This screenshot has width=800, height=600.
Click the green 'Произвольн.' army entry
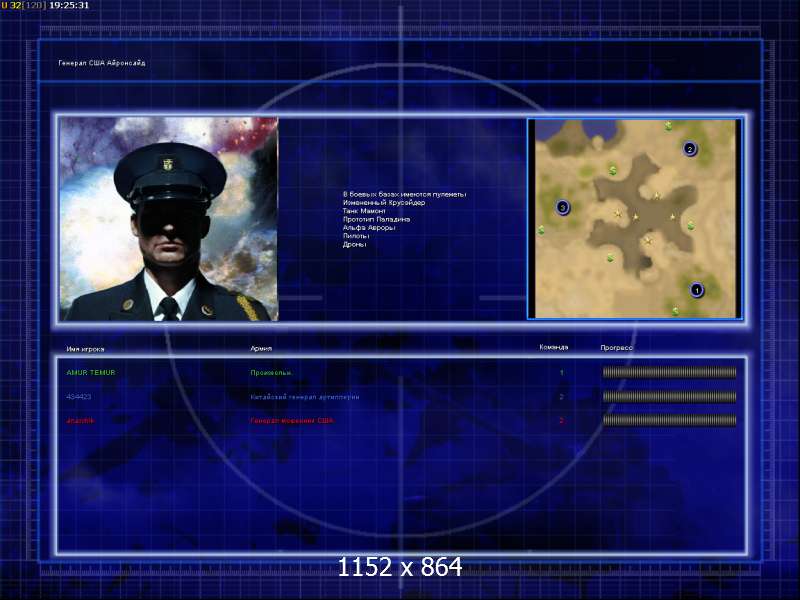coord(271,372)
